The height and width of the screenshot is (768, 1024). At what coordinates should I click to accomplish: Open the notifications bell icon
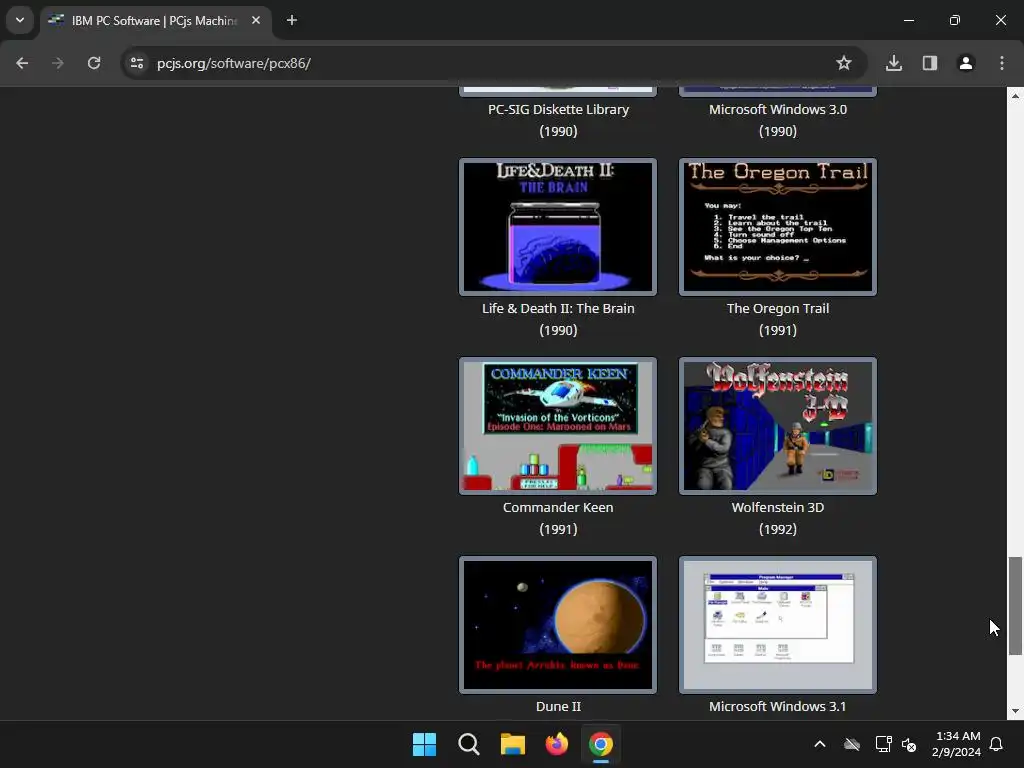click(x=997, y=744)
